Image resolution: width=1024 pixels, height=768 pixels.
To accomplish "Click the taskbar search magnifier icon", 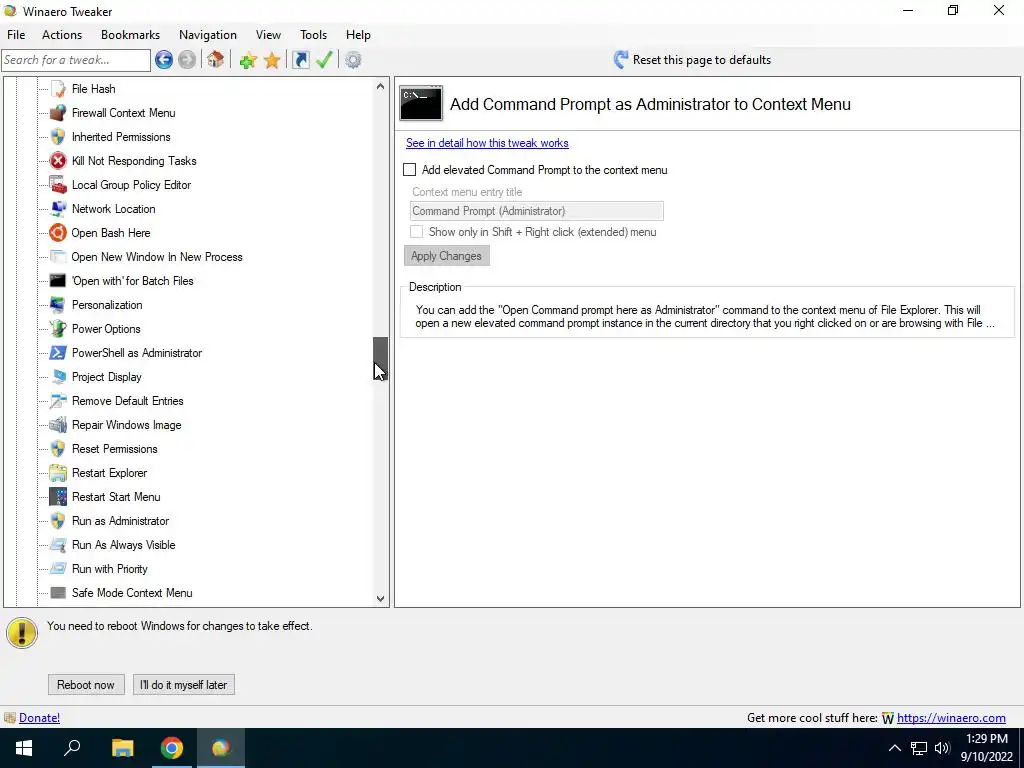I will tap(72, 748).
